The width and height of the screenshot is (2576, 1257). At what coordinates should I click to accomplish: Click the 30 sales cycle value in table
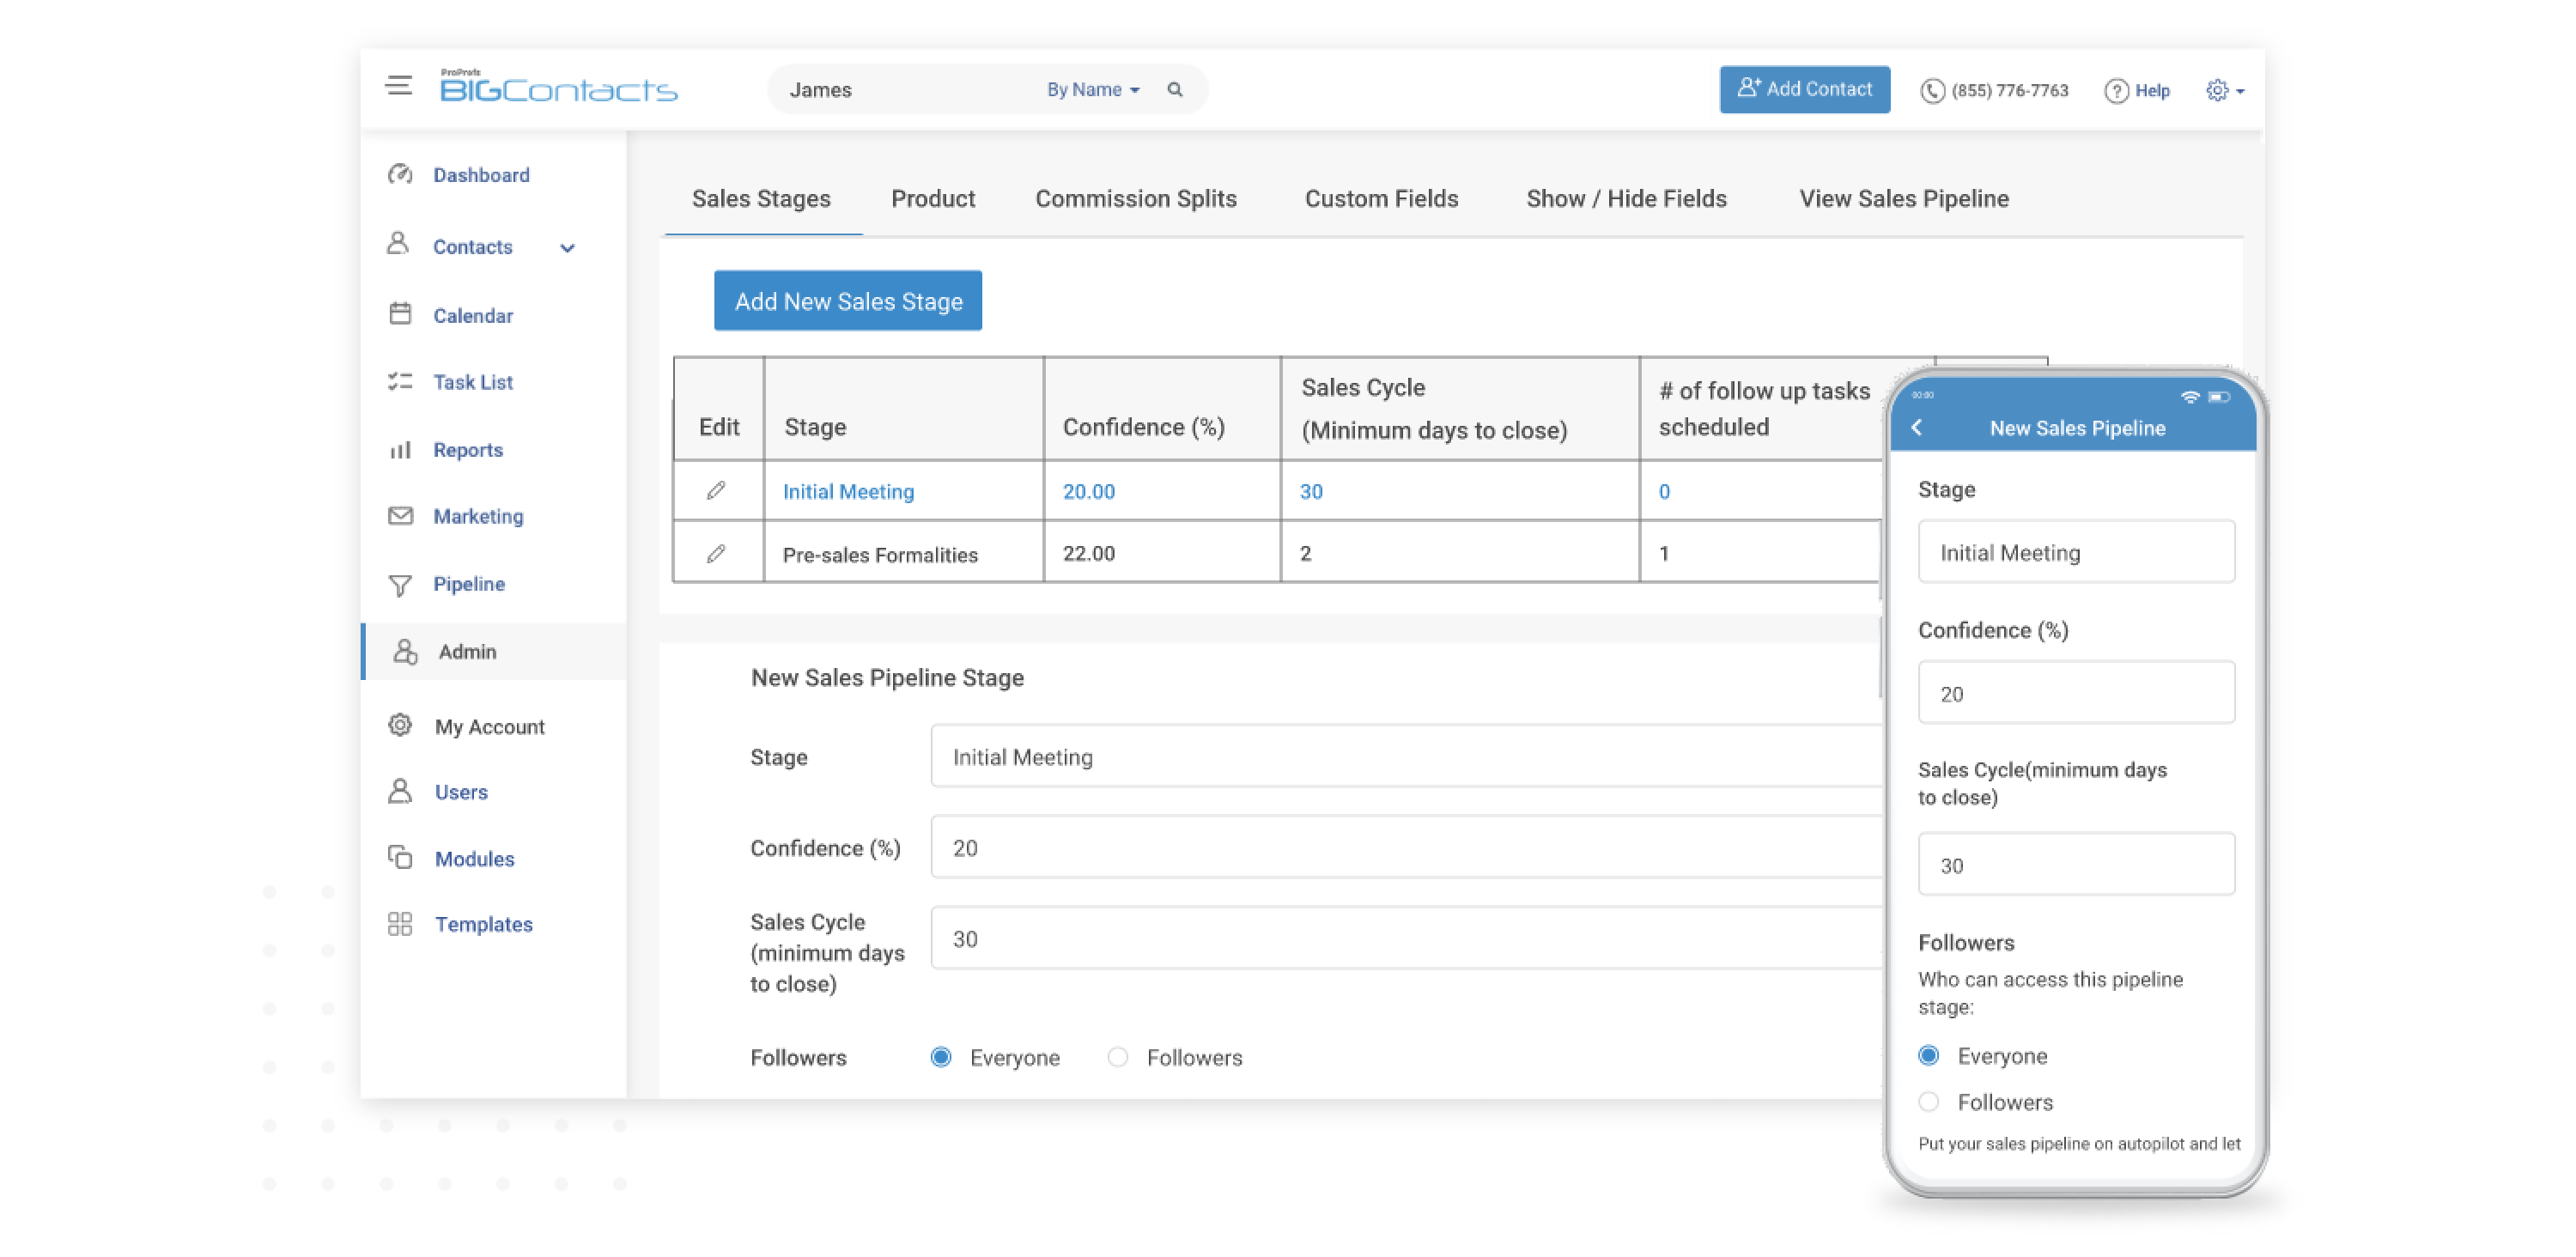(1311, 492)
